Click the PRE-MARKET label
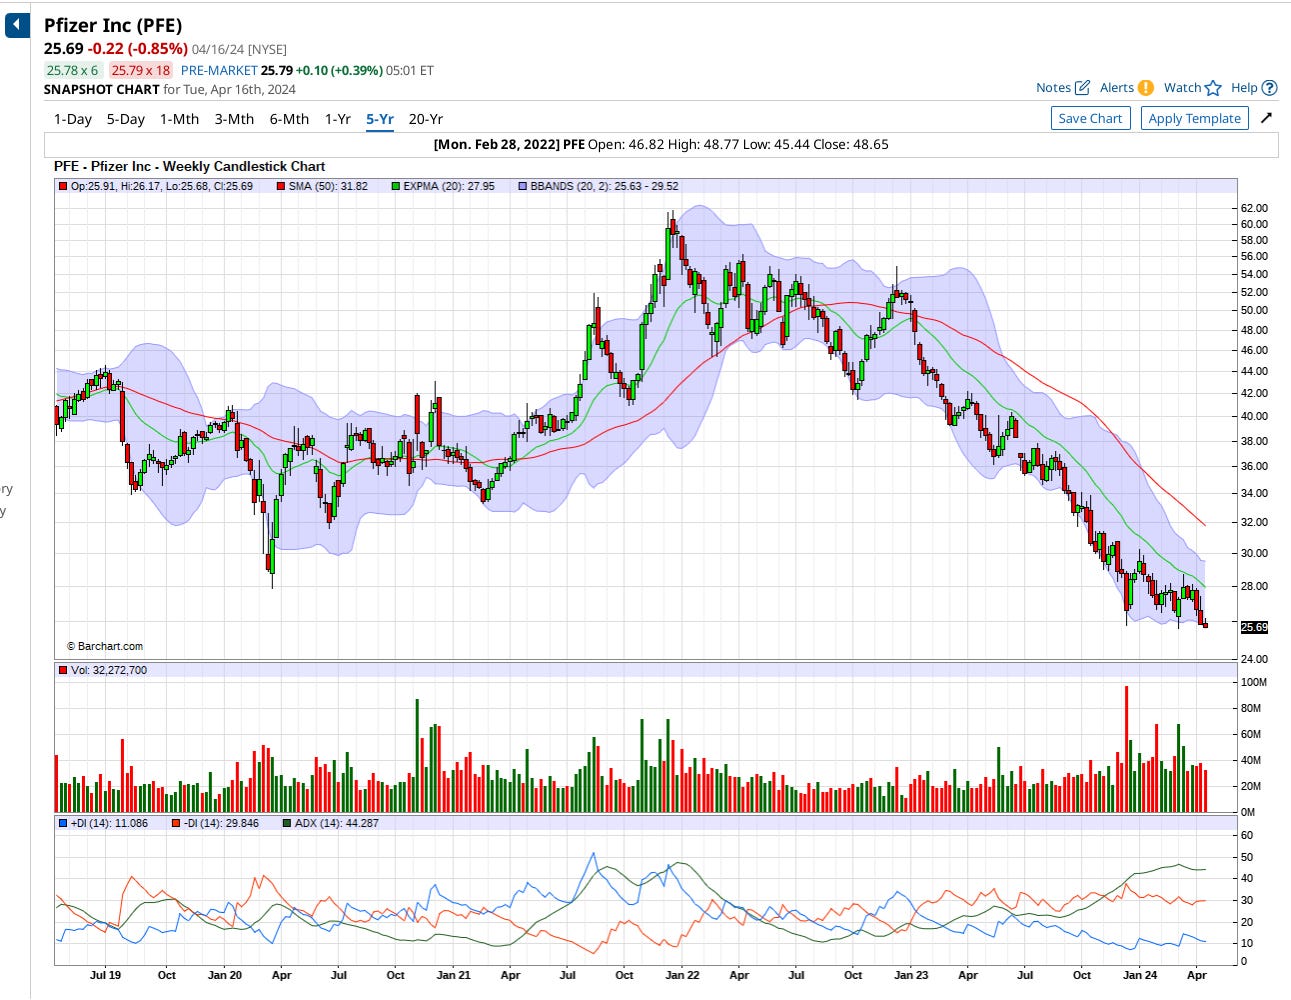The height and width of the screenshot is (1000, 1291). click(x=219, y=70)
